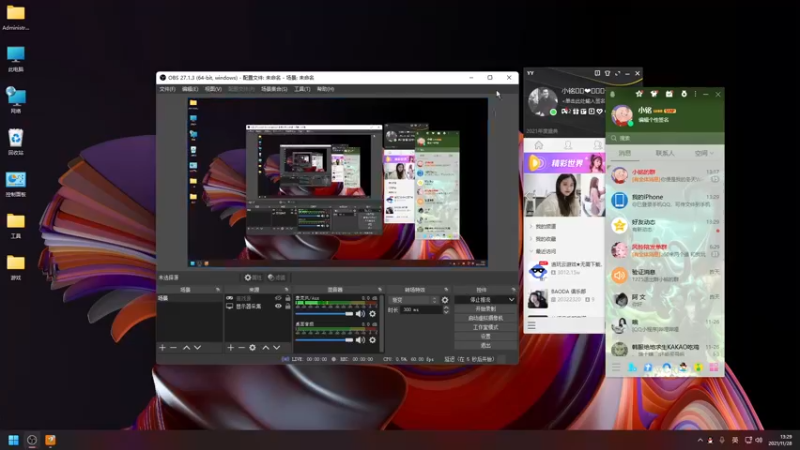Toggle lock of display capture source

(288, 306)
